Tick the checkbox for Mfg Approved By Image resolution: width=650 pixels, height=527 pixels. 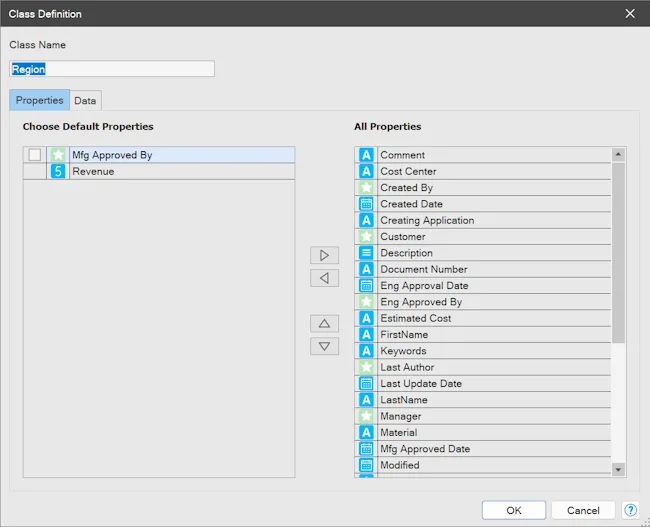coord(35,155)
